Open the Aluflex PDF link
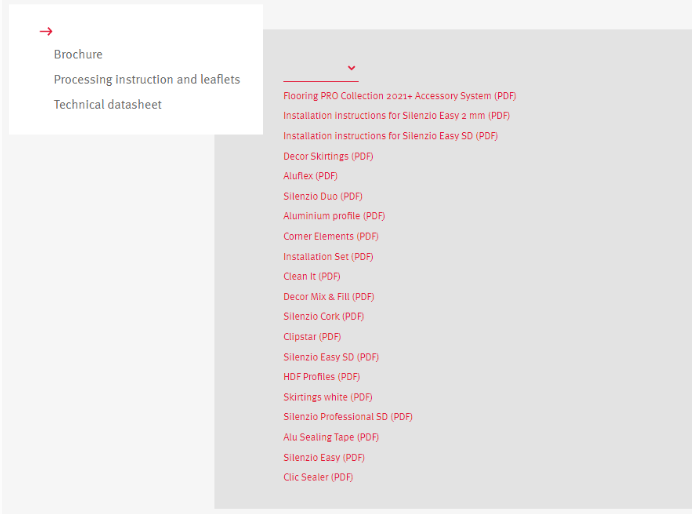Image resolution: width=692 pixels, height=514 pixels. 310,176
